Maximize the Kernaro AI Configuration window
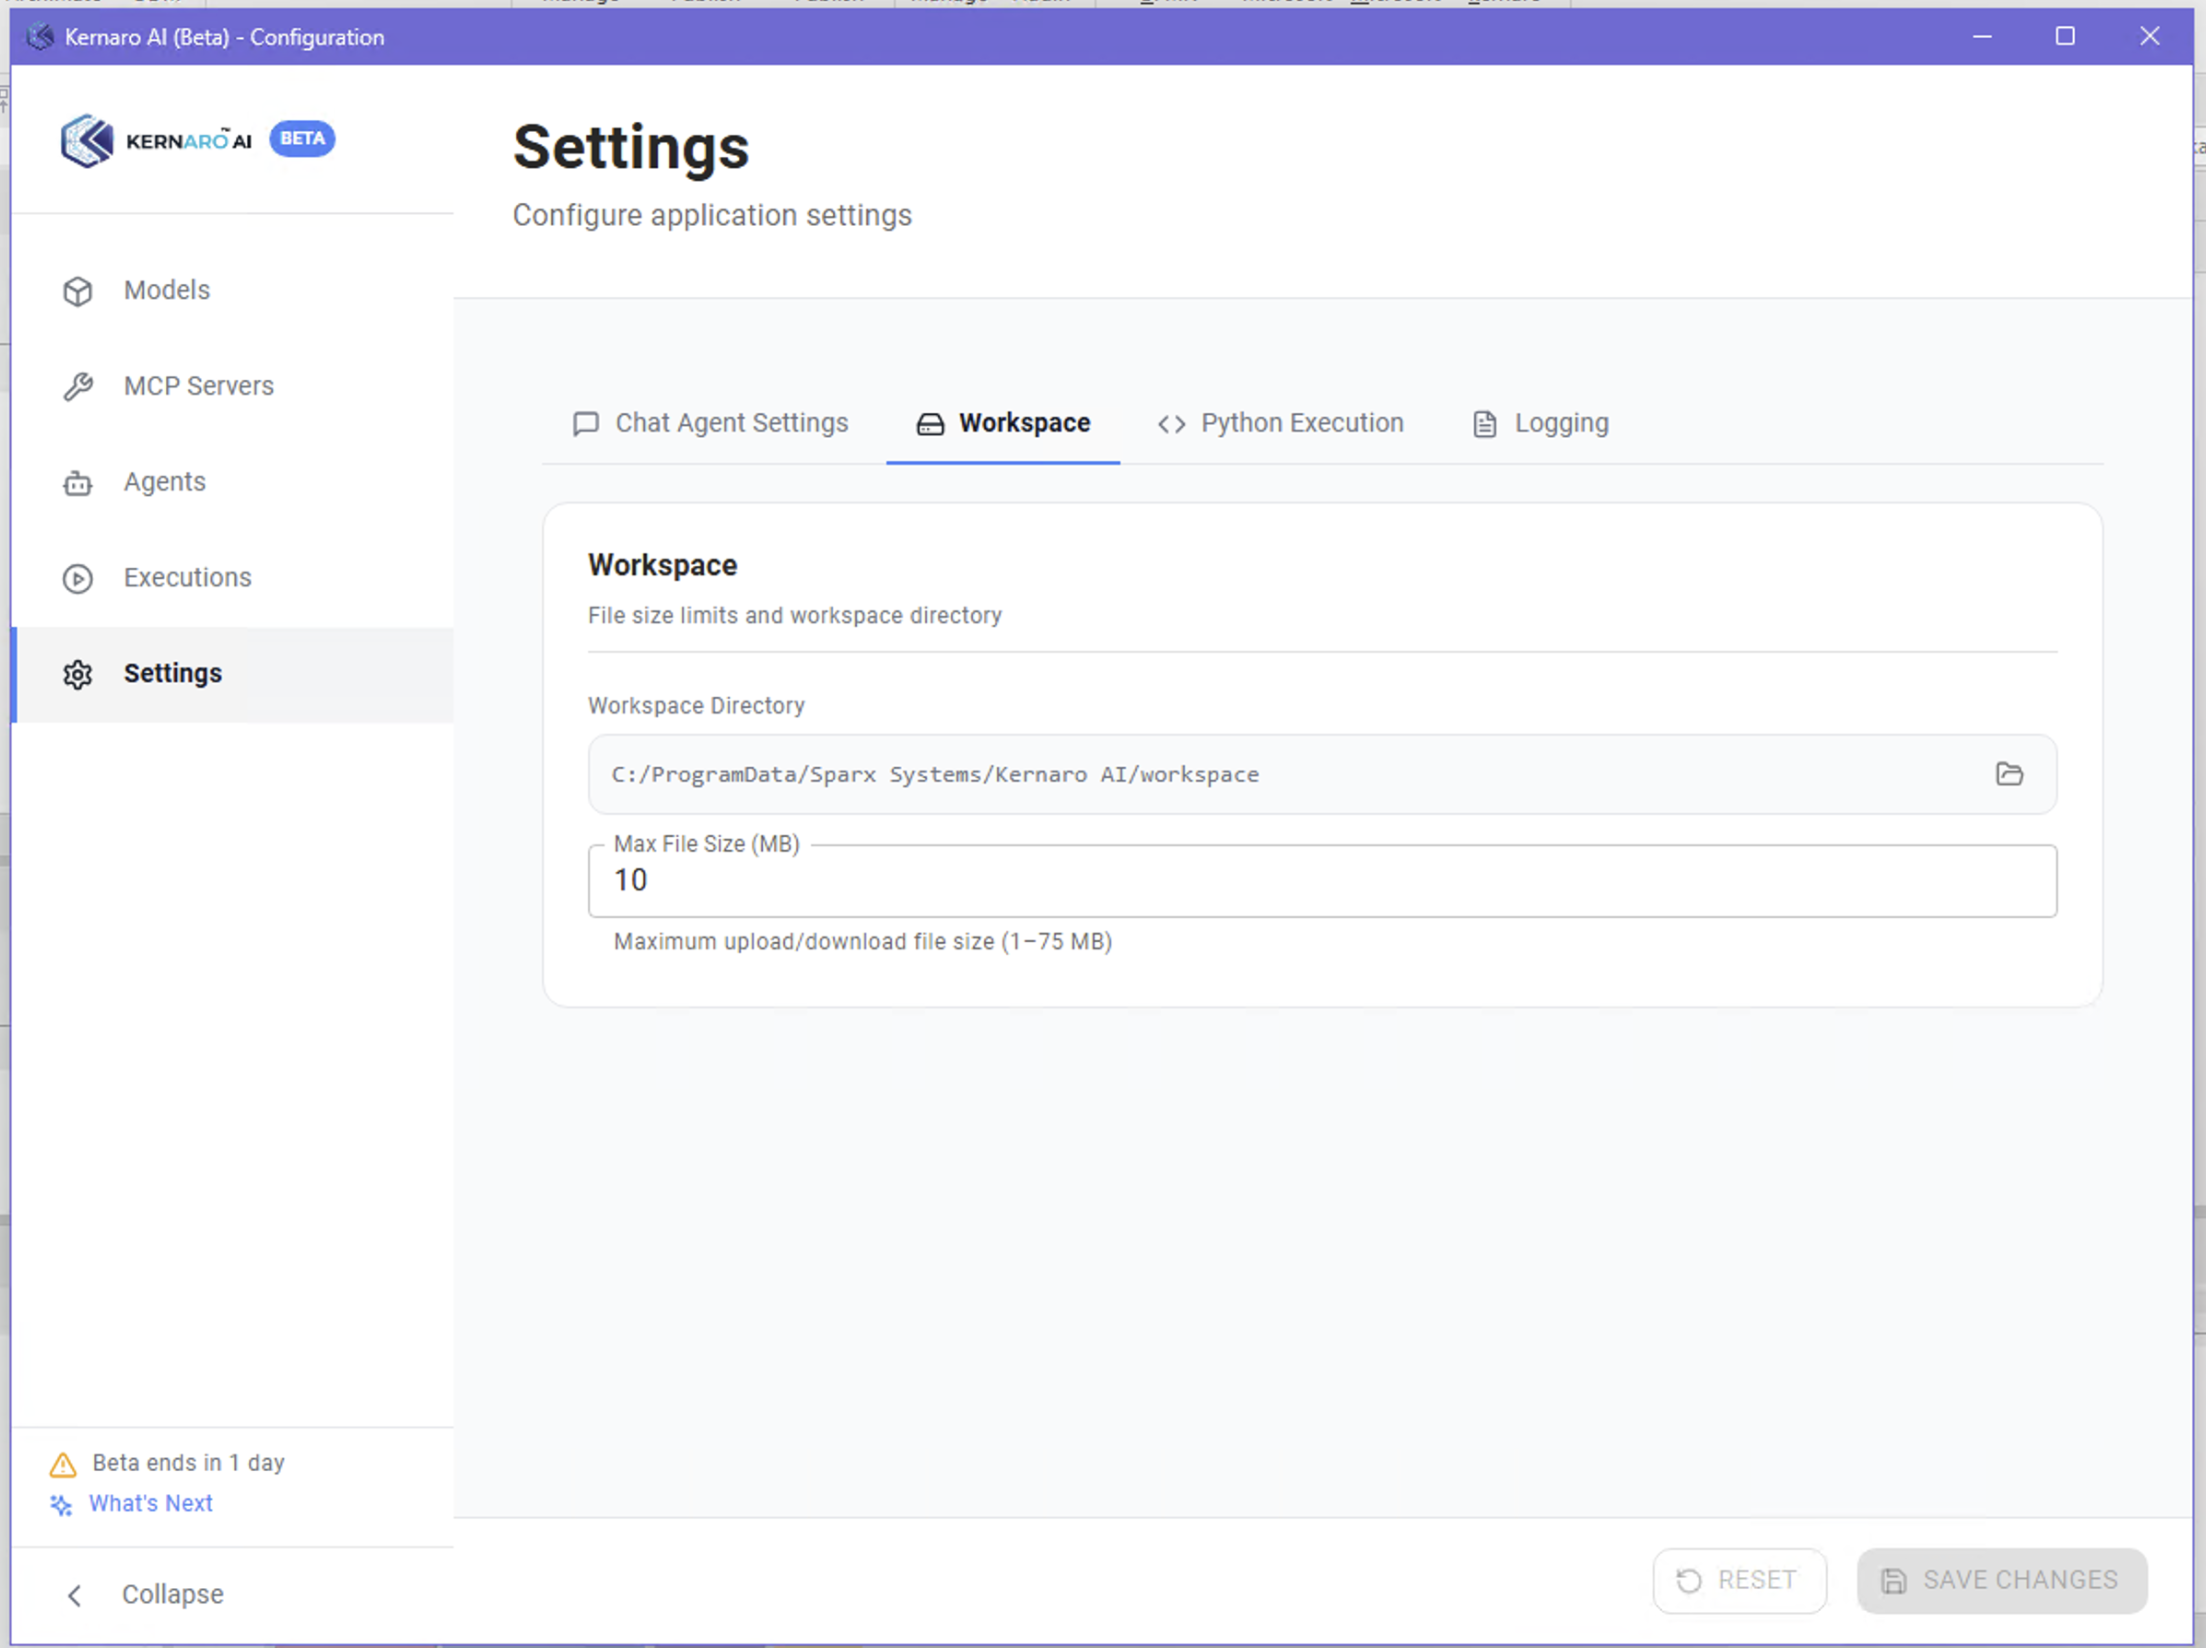This screenshot has width=2206, height=1648. coord(2065,37)
